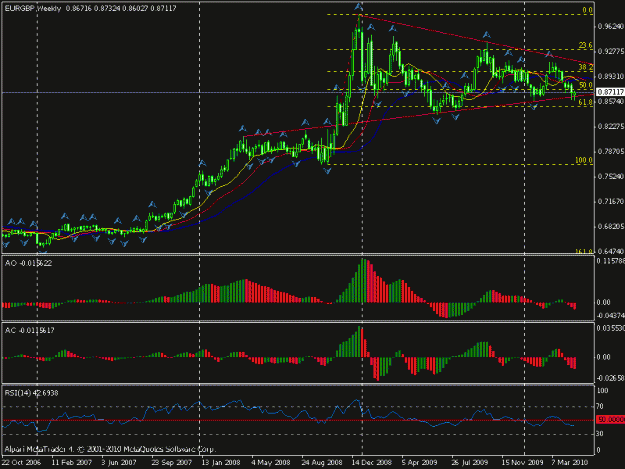The width and height of the screenshot is (625, 469).
Task: Click the 23 Sep 2007 date label
Action: tap(172, 463)
